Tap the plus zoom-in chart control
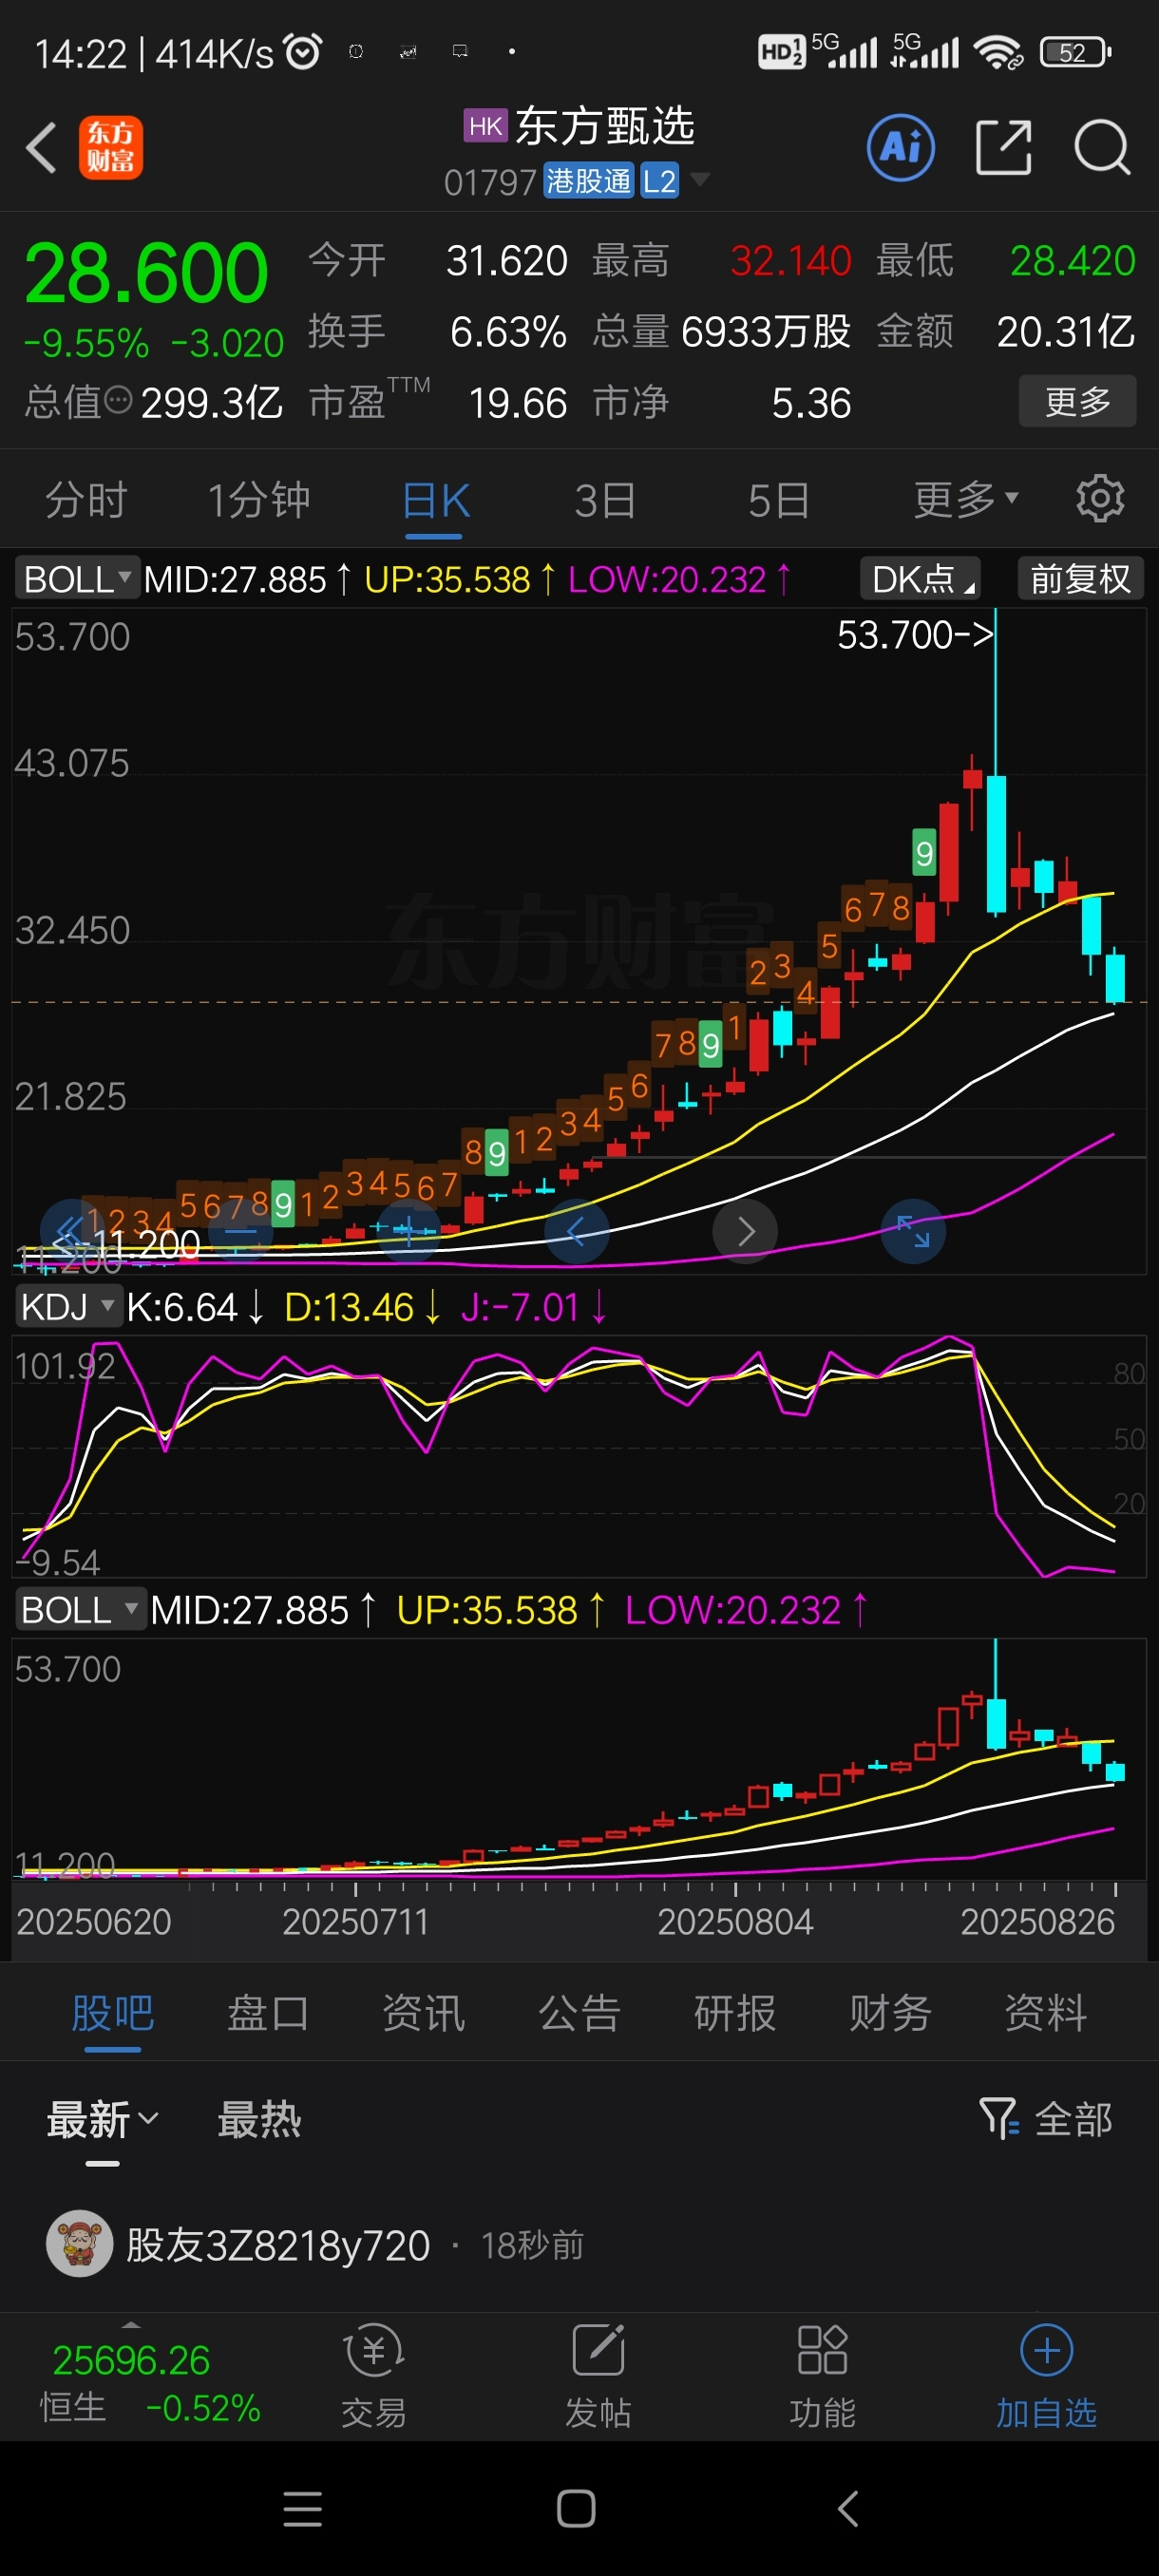This screenshot has width=1159, height=2576. coord(408,1231)
